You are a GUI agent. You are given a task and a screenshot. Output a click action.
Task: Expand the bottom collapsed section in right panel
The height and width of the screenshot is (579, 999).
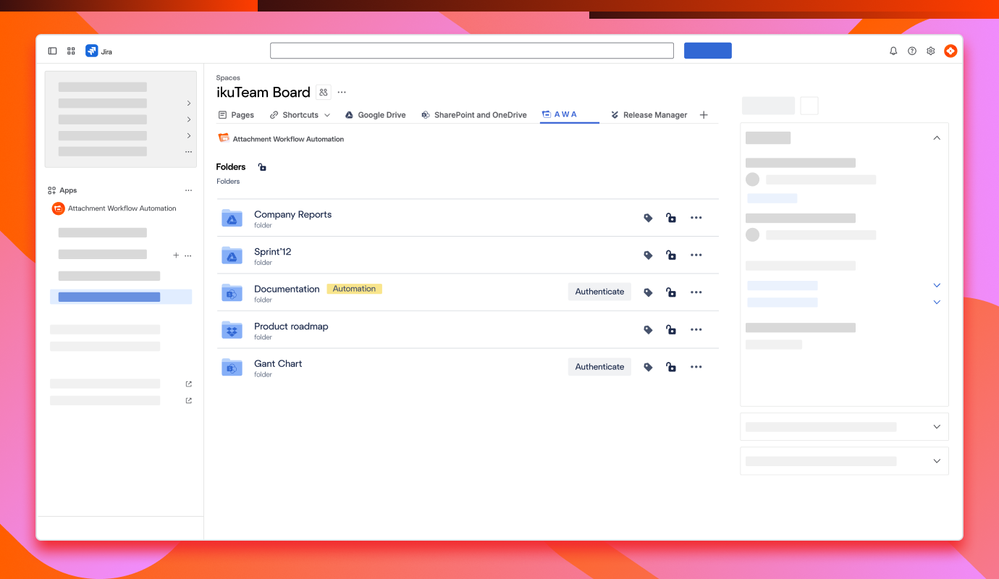937,461
